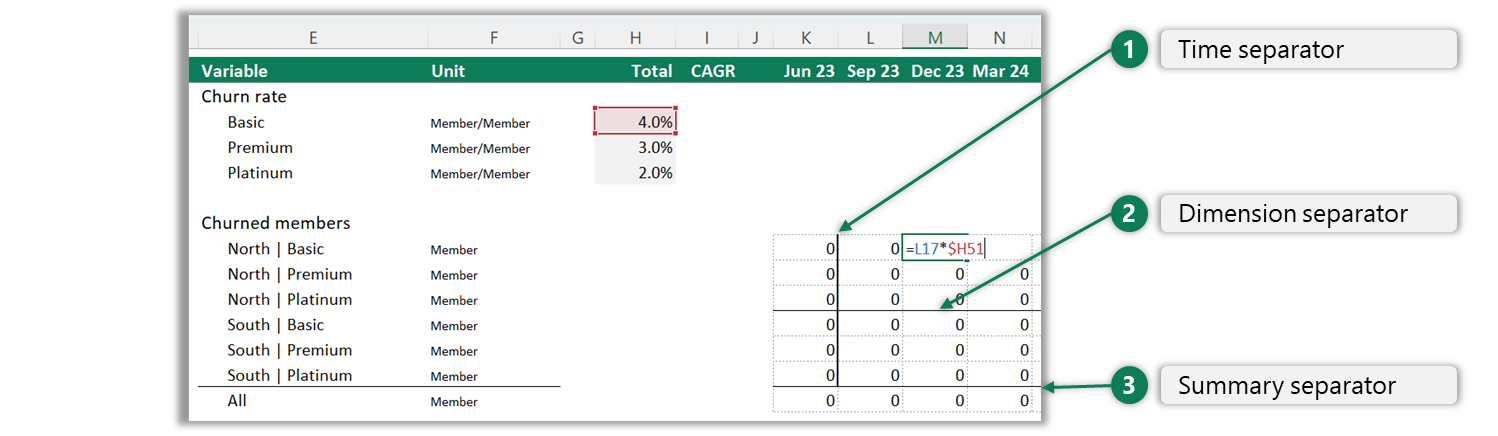Click the Jun 23 value in the All row
The height and width of the screenshot is (436, 1498).
(806, 401)
